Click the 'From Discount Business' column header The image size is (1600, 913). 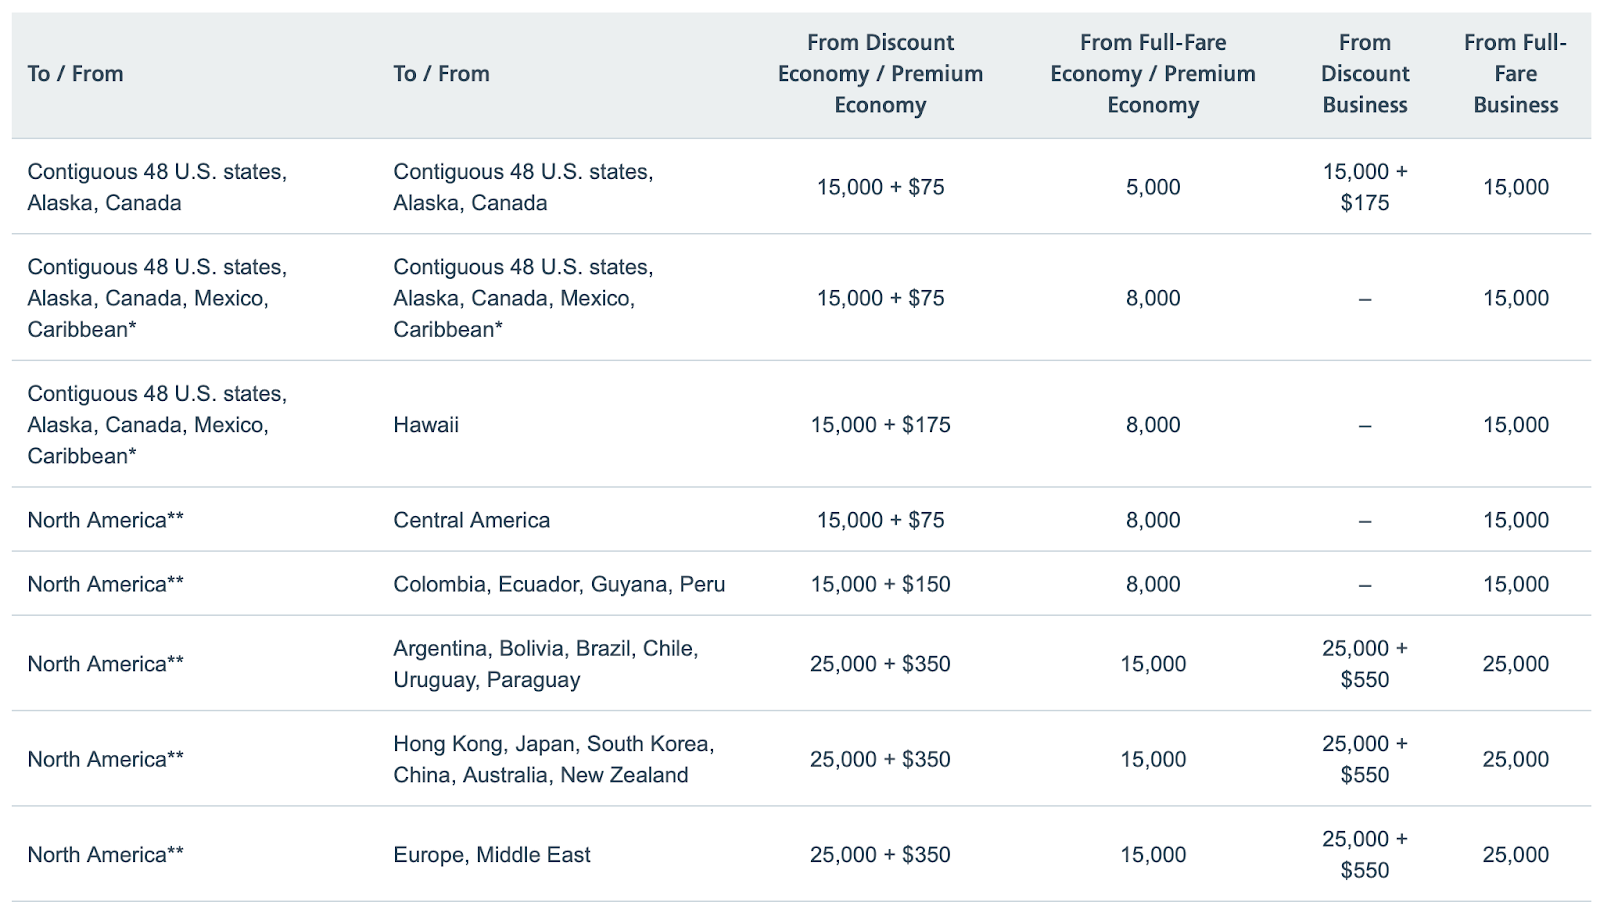point(1364,74)
